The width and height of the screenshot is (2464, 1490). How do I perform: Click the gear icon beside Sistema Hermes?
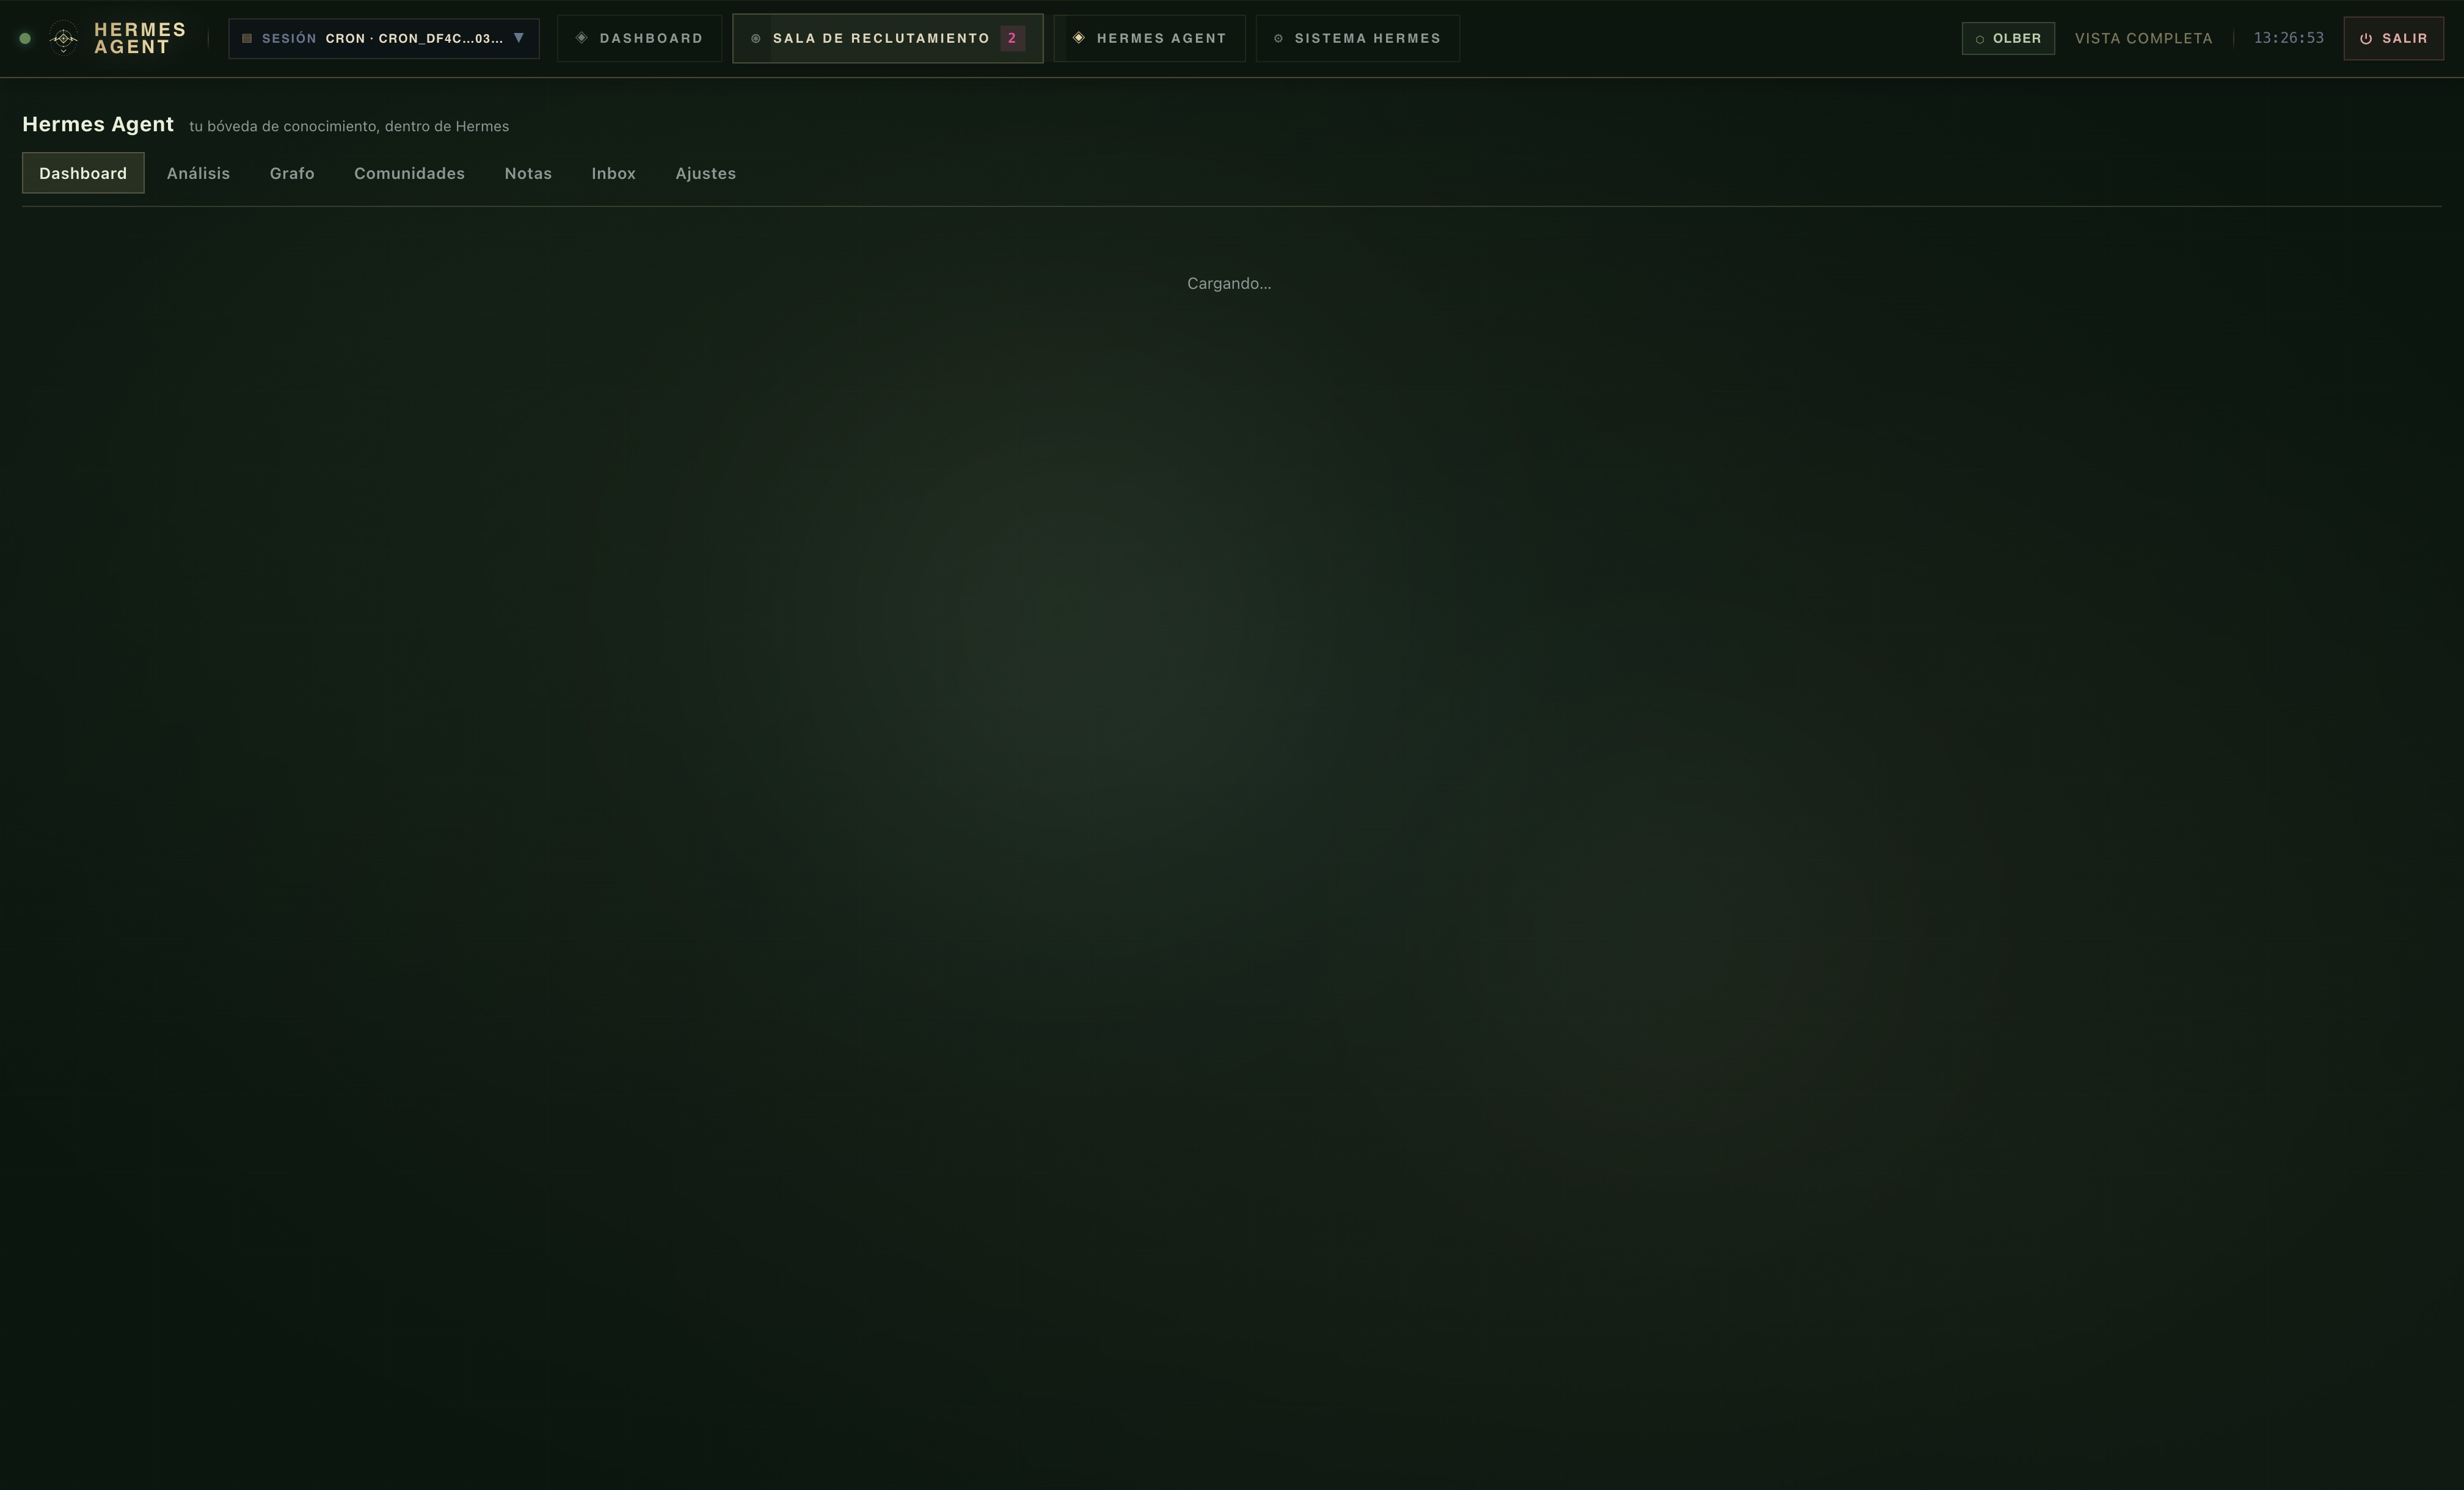click(1278, 39)
